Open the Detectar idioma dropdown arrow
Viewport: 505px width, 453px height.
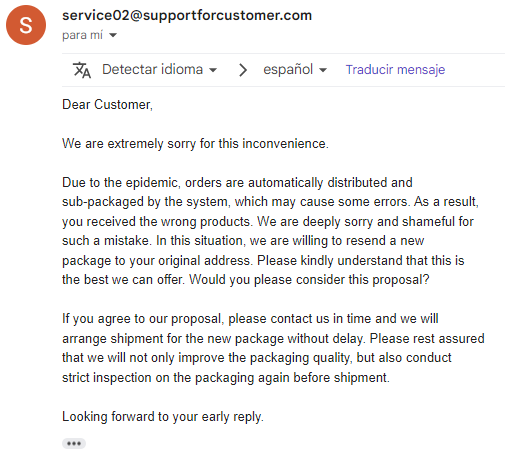point(213,70)
